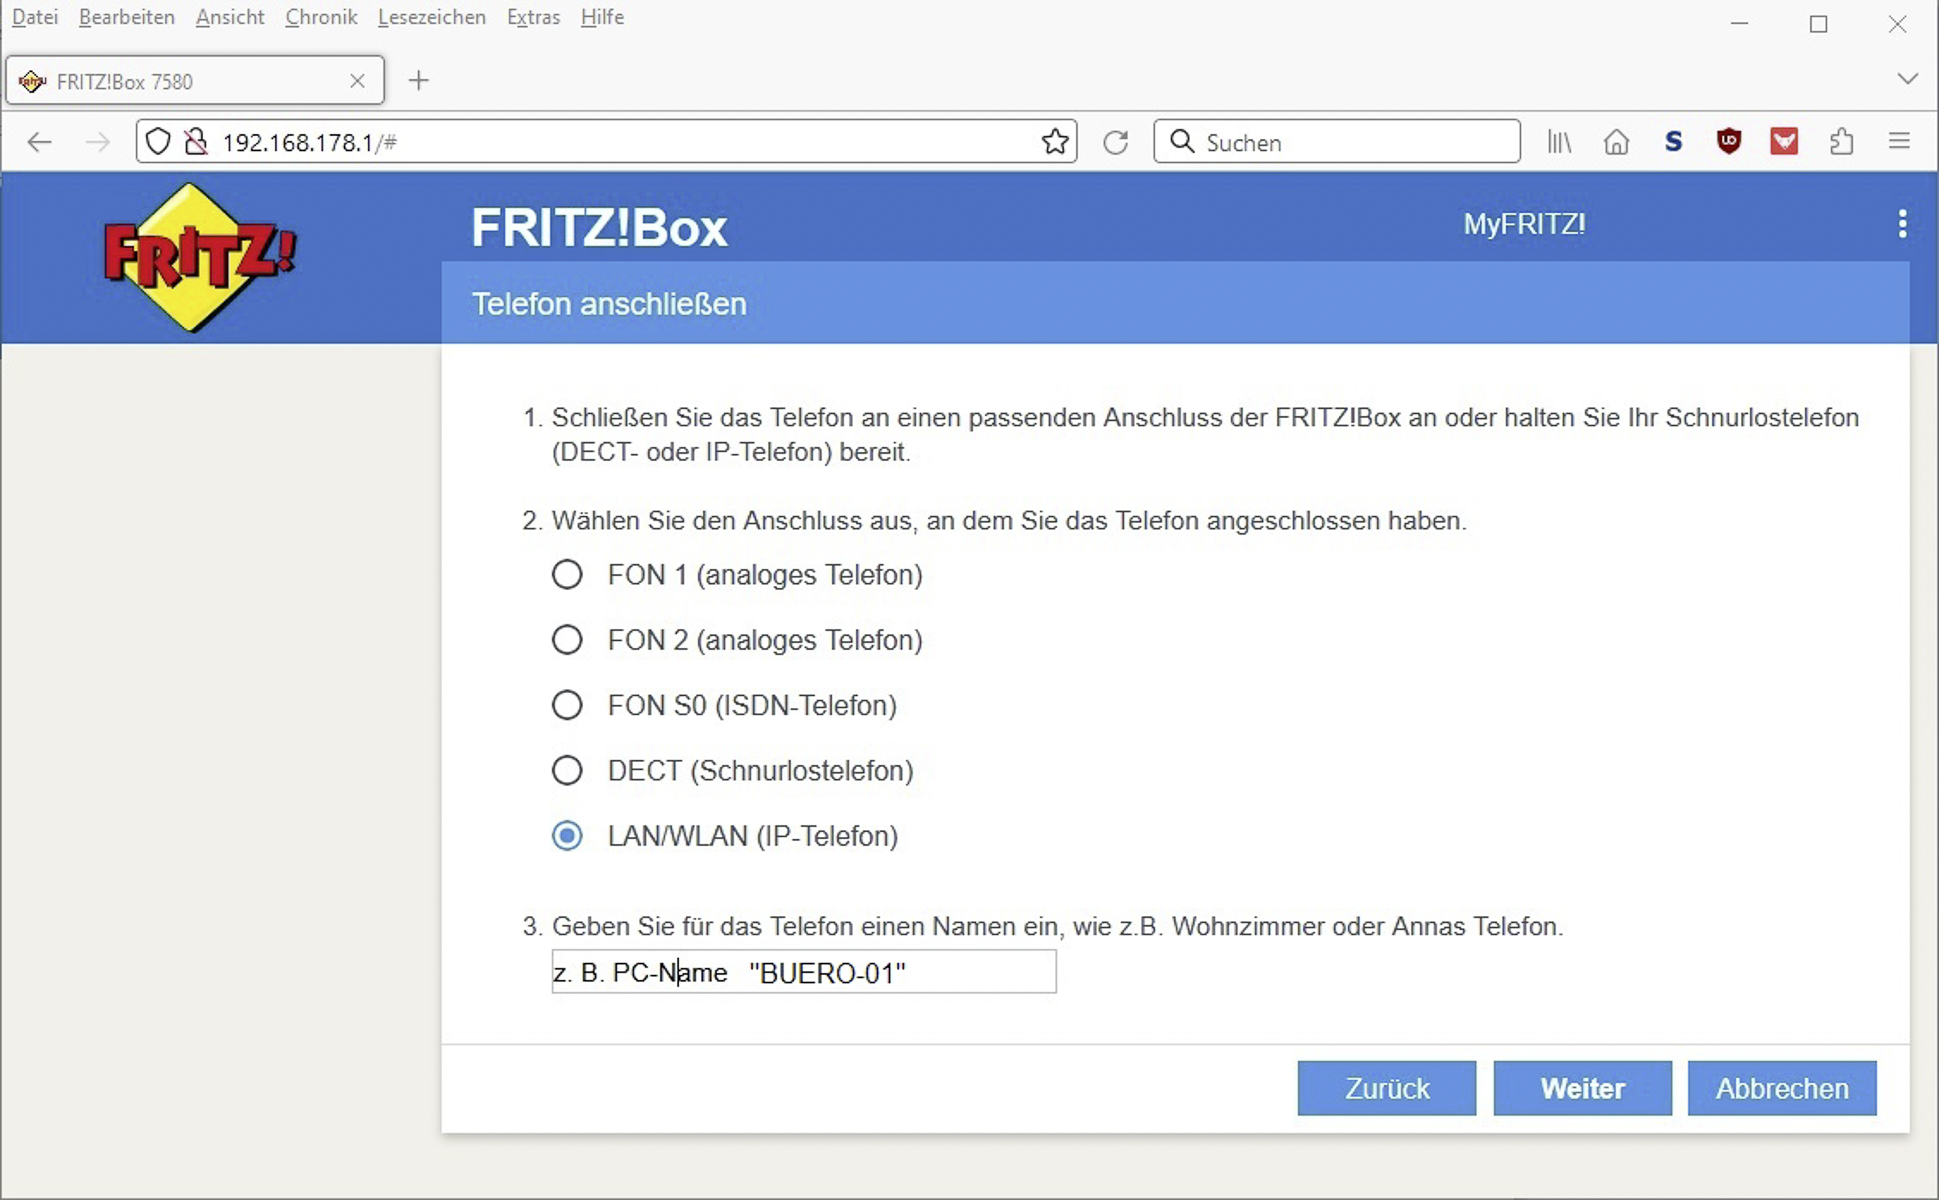Open the Extras menu
The image size is (1939, 1200).
(533, 17)
